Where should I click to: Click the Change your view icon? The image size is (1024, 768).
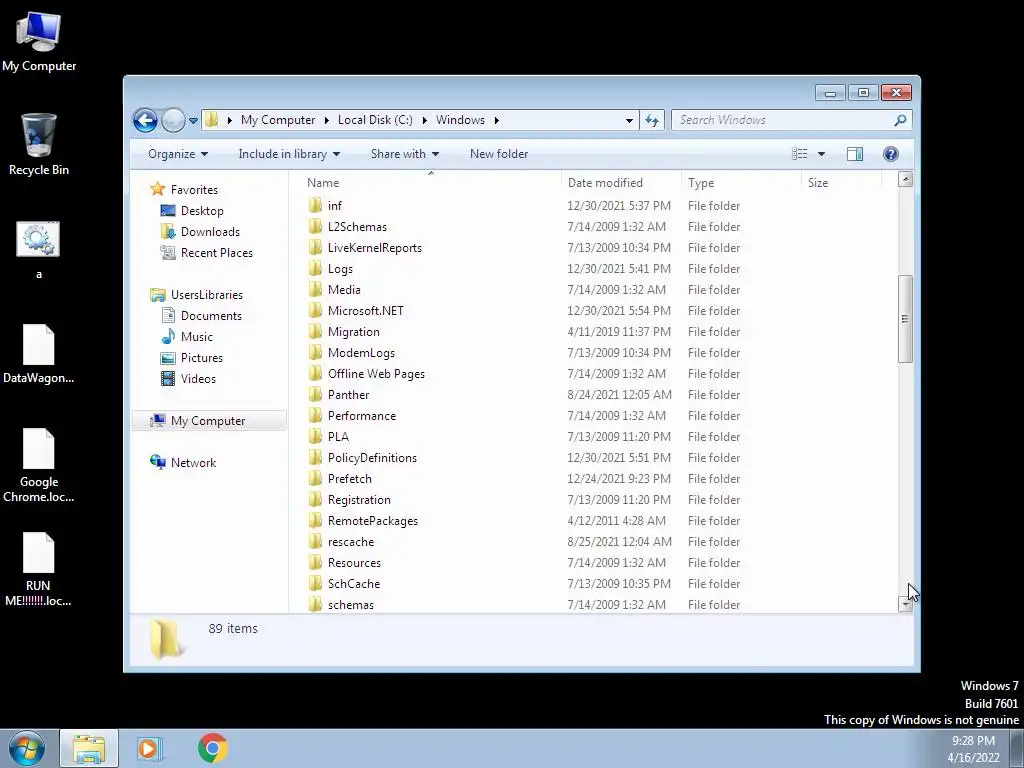point(800,154)
